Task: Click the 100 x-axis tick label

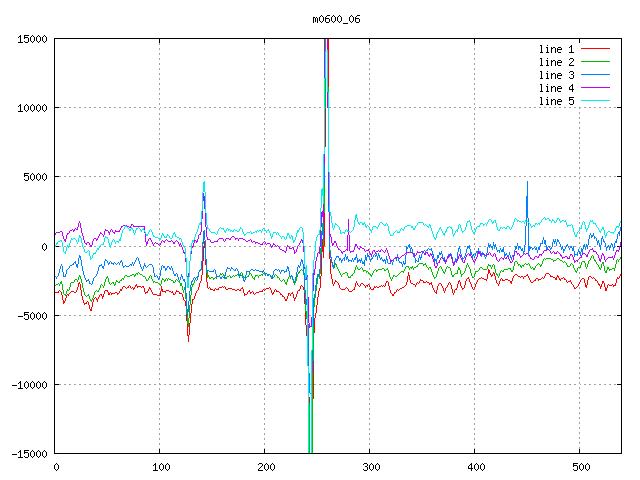Action: pos(160,467)
